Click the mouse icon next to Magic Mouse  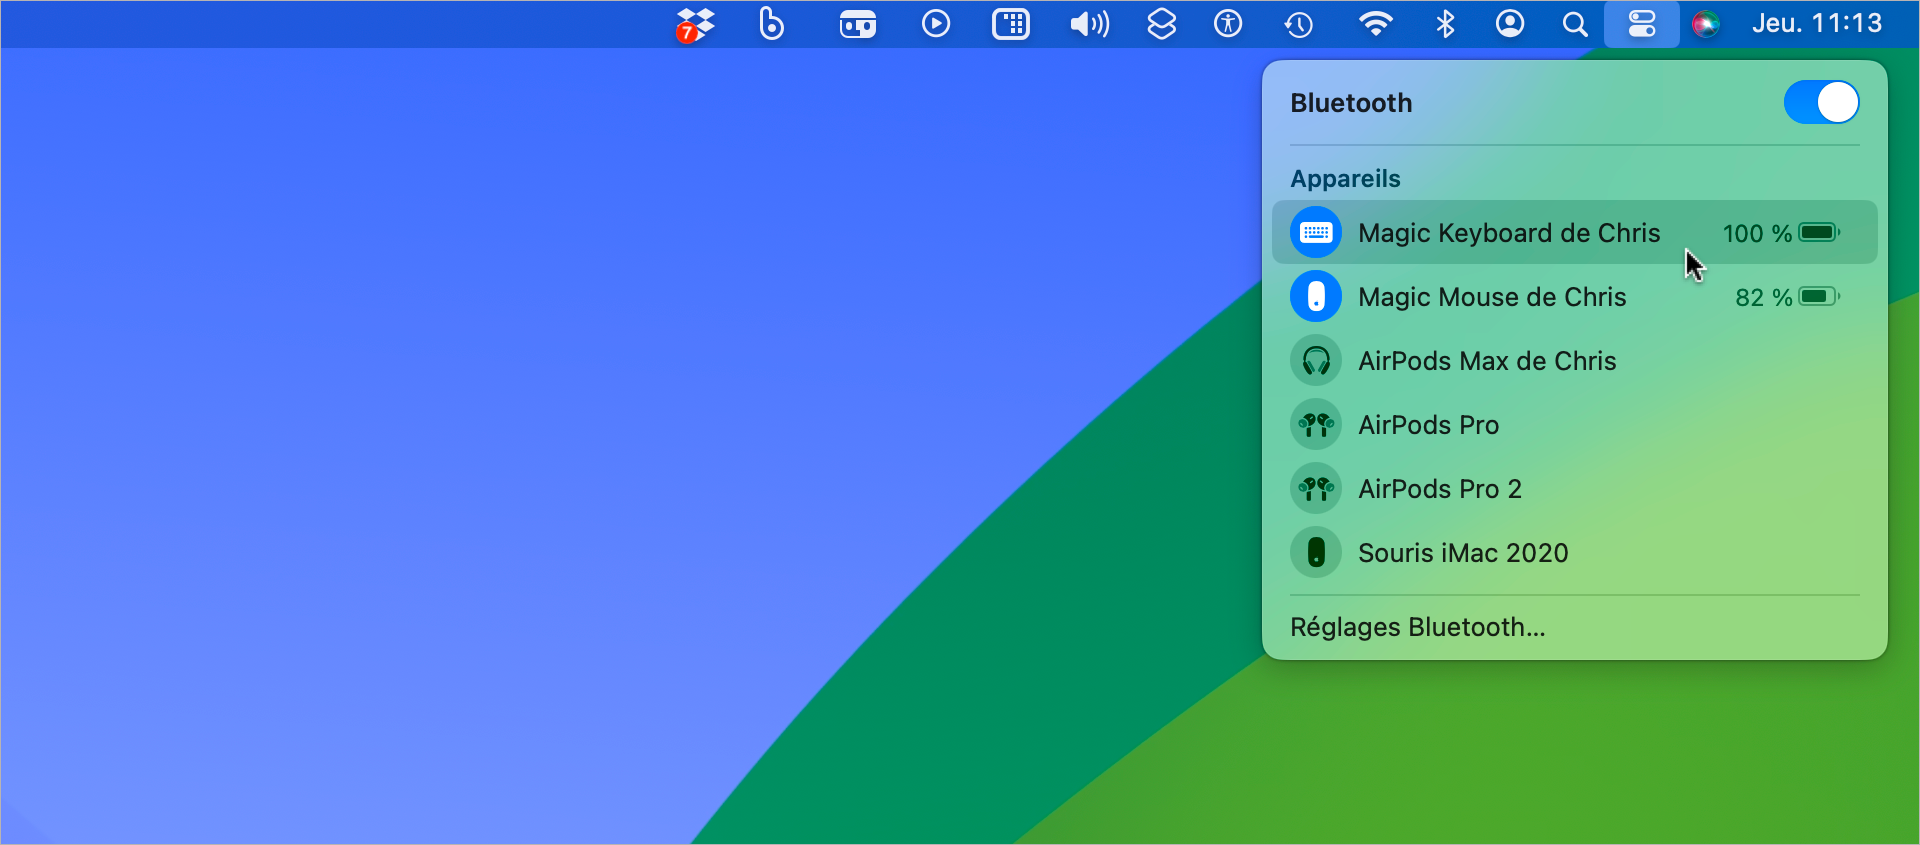coord(1316,296)
